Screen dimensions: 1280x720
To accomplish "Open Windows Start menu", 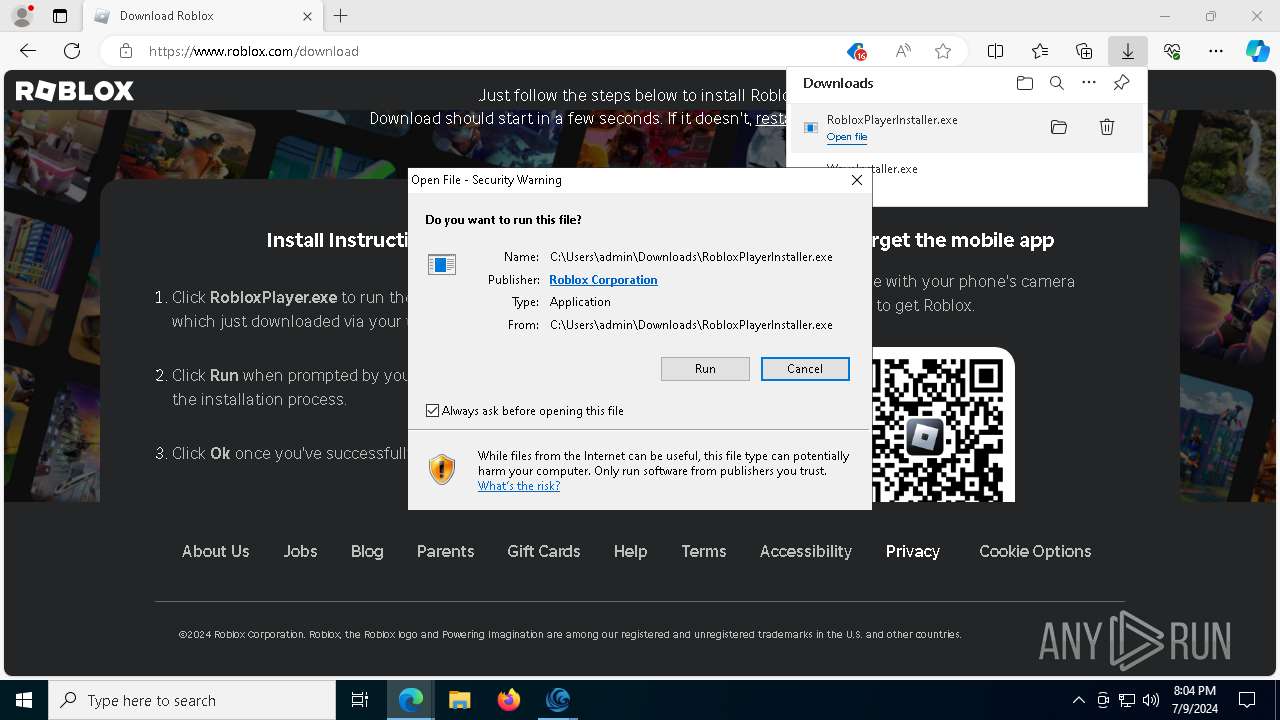I will [x=24, y=700].
